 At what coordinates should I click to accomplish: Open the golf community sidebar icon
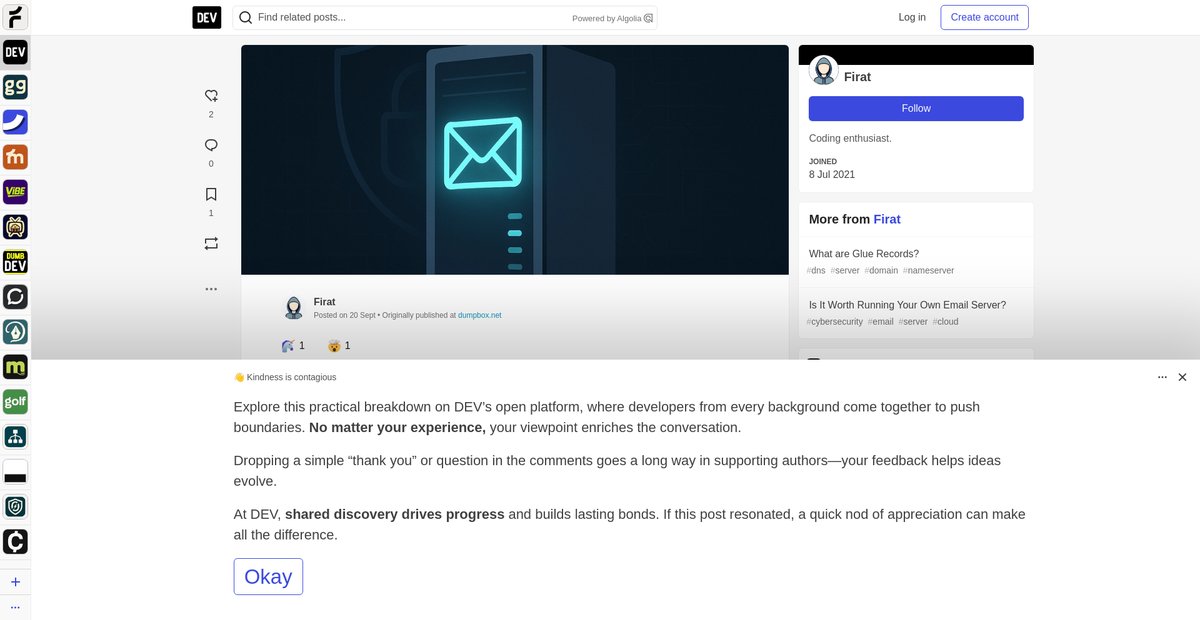click(15, 402)
